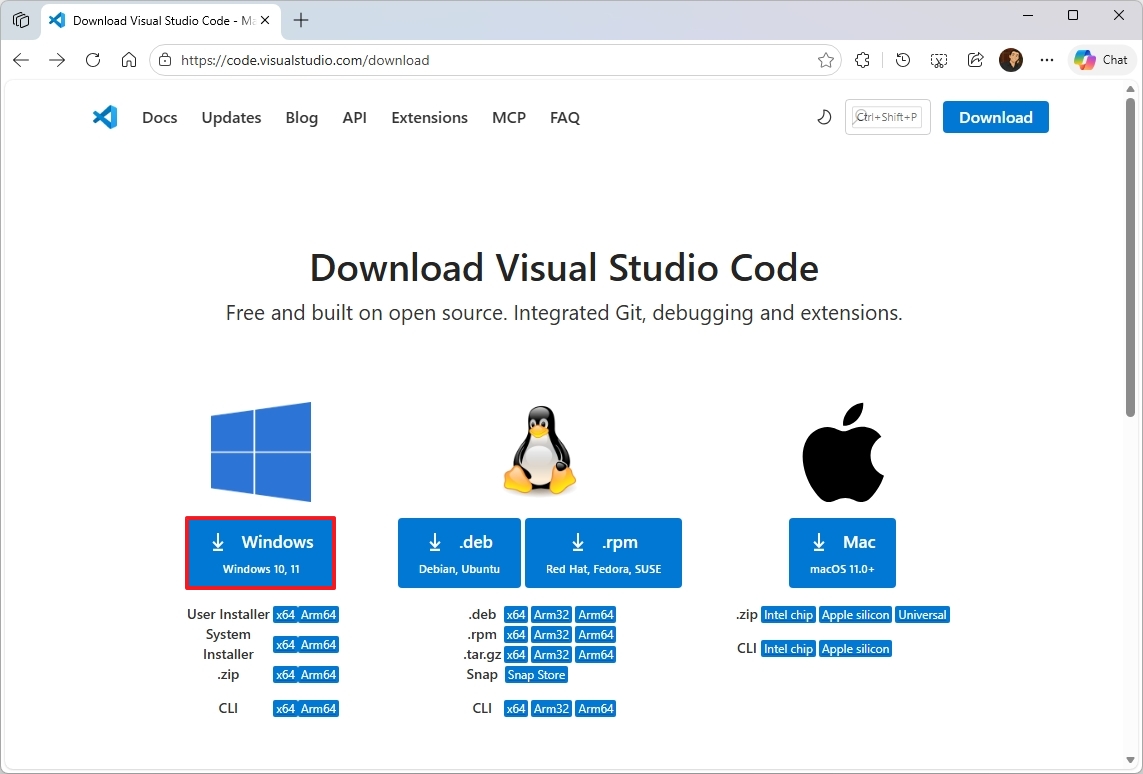Select Linux .tar.gz x64 link
Image resolution: width=1143 pixels, height=774 pixels.
515,654
